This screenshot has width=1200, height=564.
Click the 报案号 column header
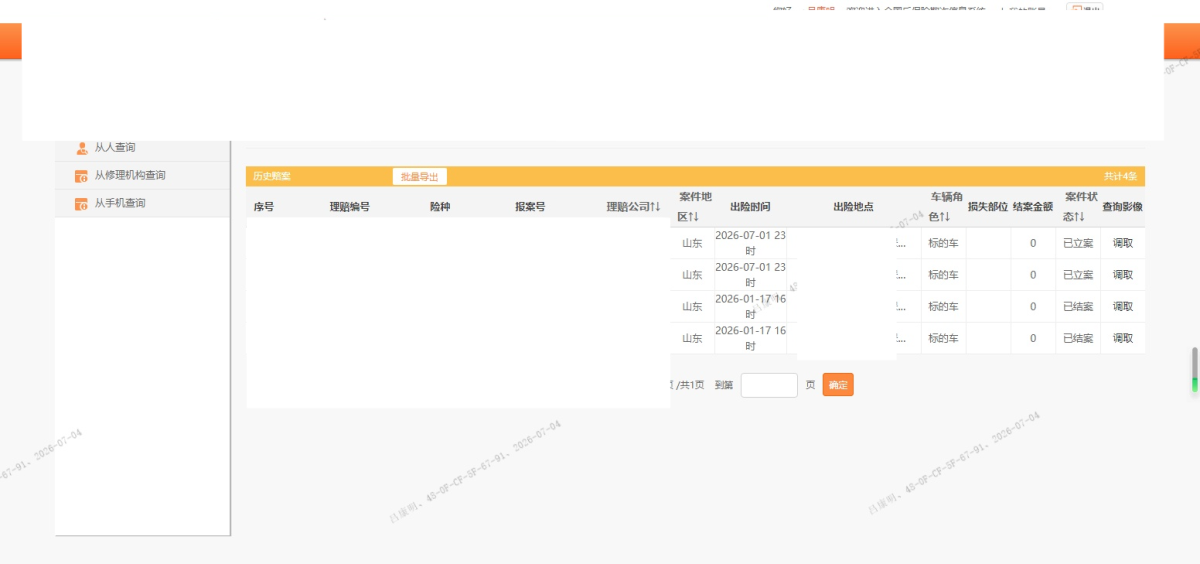click(x=530, y=207)
